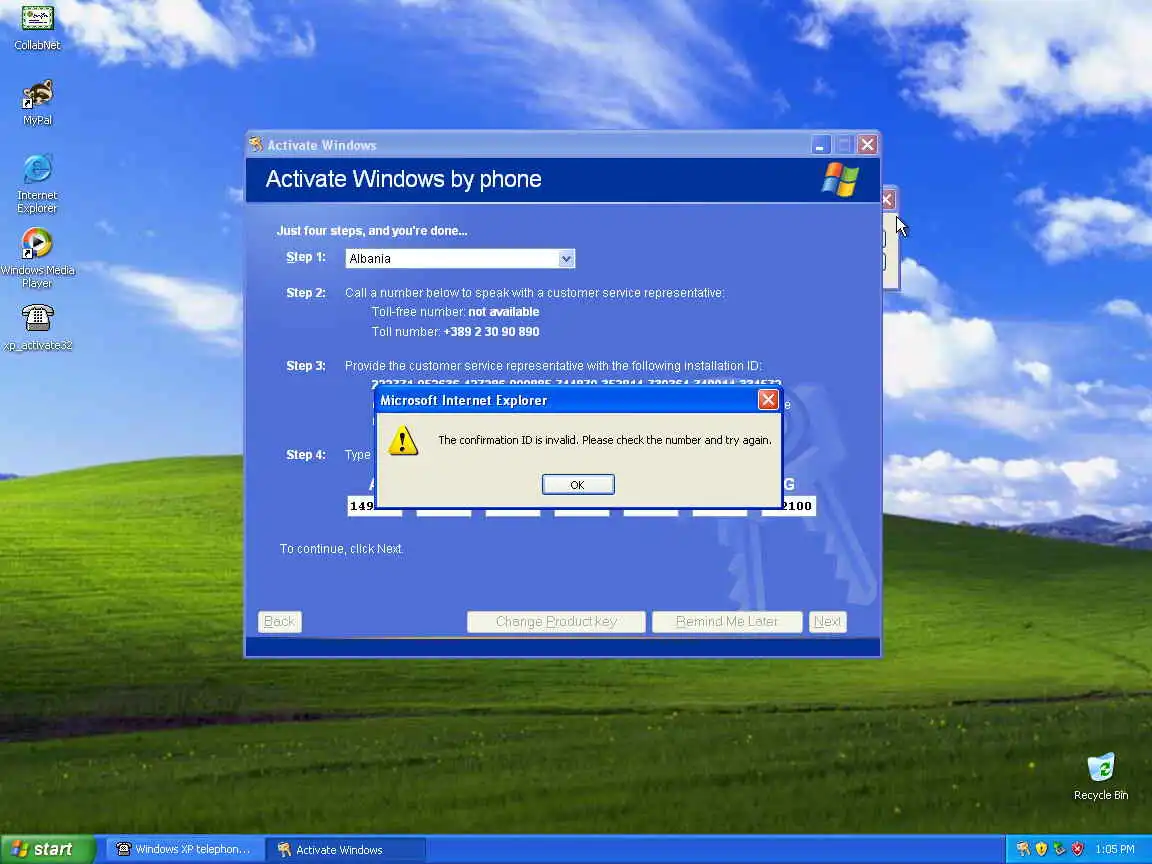Click the activation keys tray icon

coord(1023,849)
